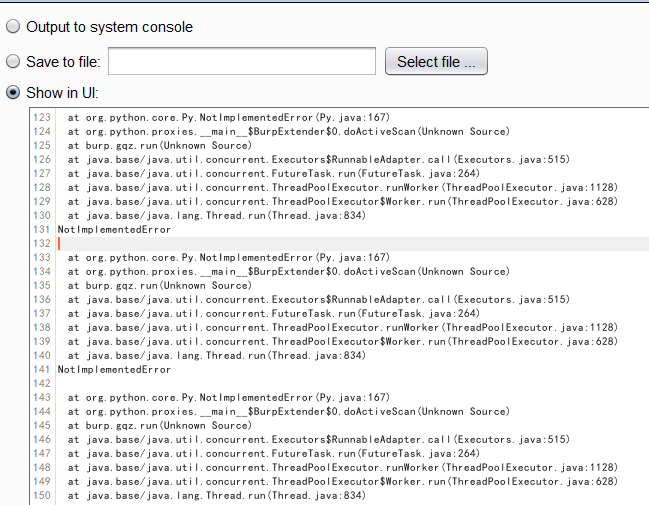Viewport: 649px width, 505px height.
Task: Click line 129 ThreadPoolExecutor$Worker.run entry
Action: [343, 202]
